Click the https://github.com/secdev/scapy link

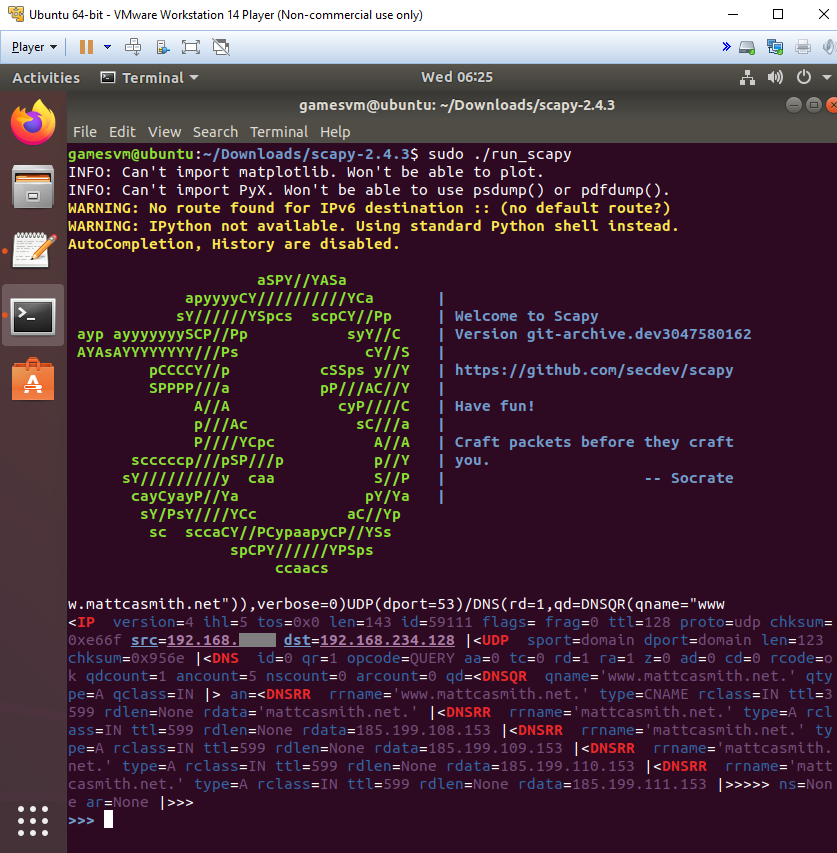click(594, 370)
